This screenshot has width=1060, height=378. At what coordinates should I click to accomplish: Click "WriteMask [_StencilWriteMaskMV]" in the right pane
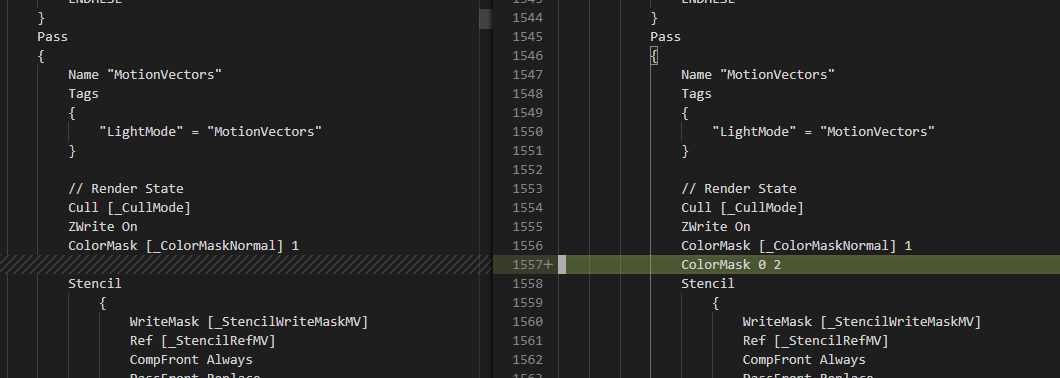coord(862,322)
